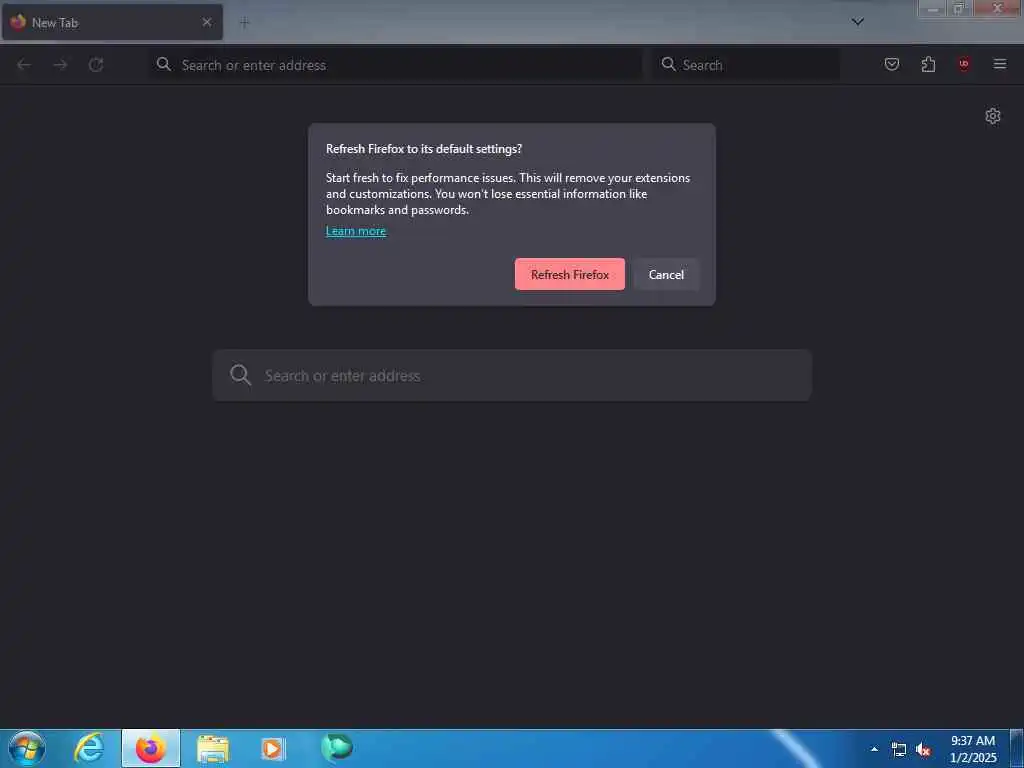This screenshot has height=768, width=1024.
Task: Open the Windows Start menu
Action: click(27, 748)
